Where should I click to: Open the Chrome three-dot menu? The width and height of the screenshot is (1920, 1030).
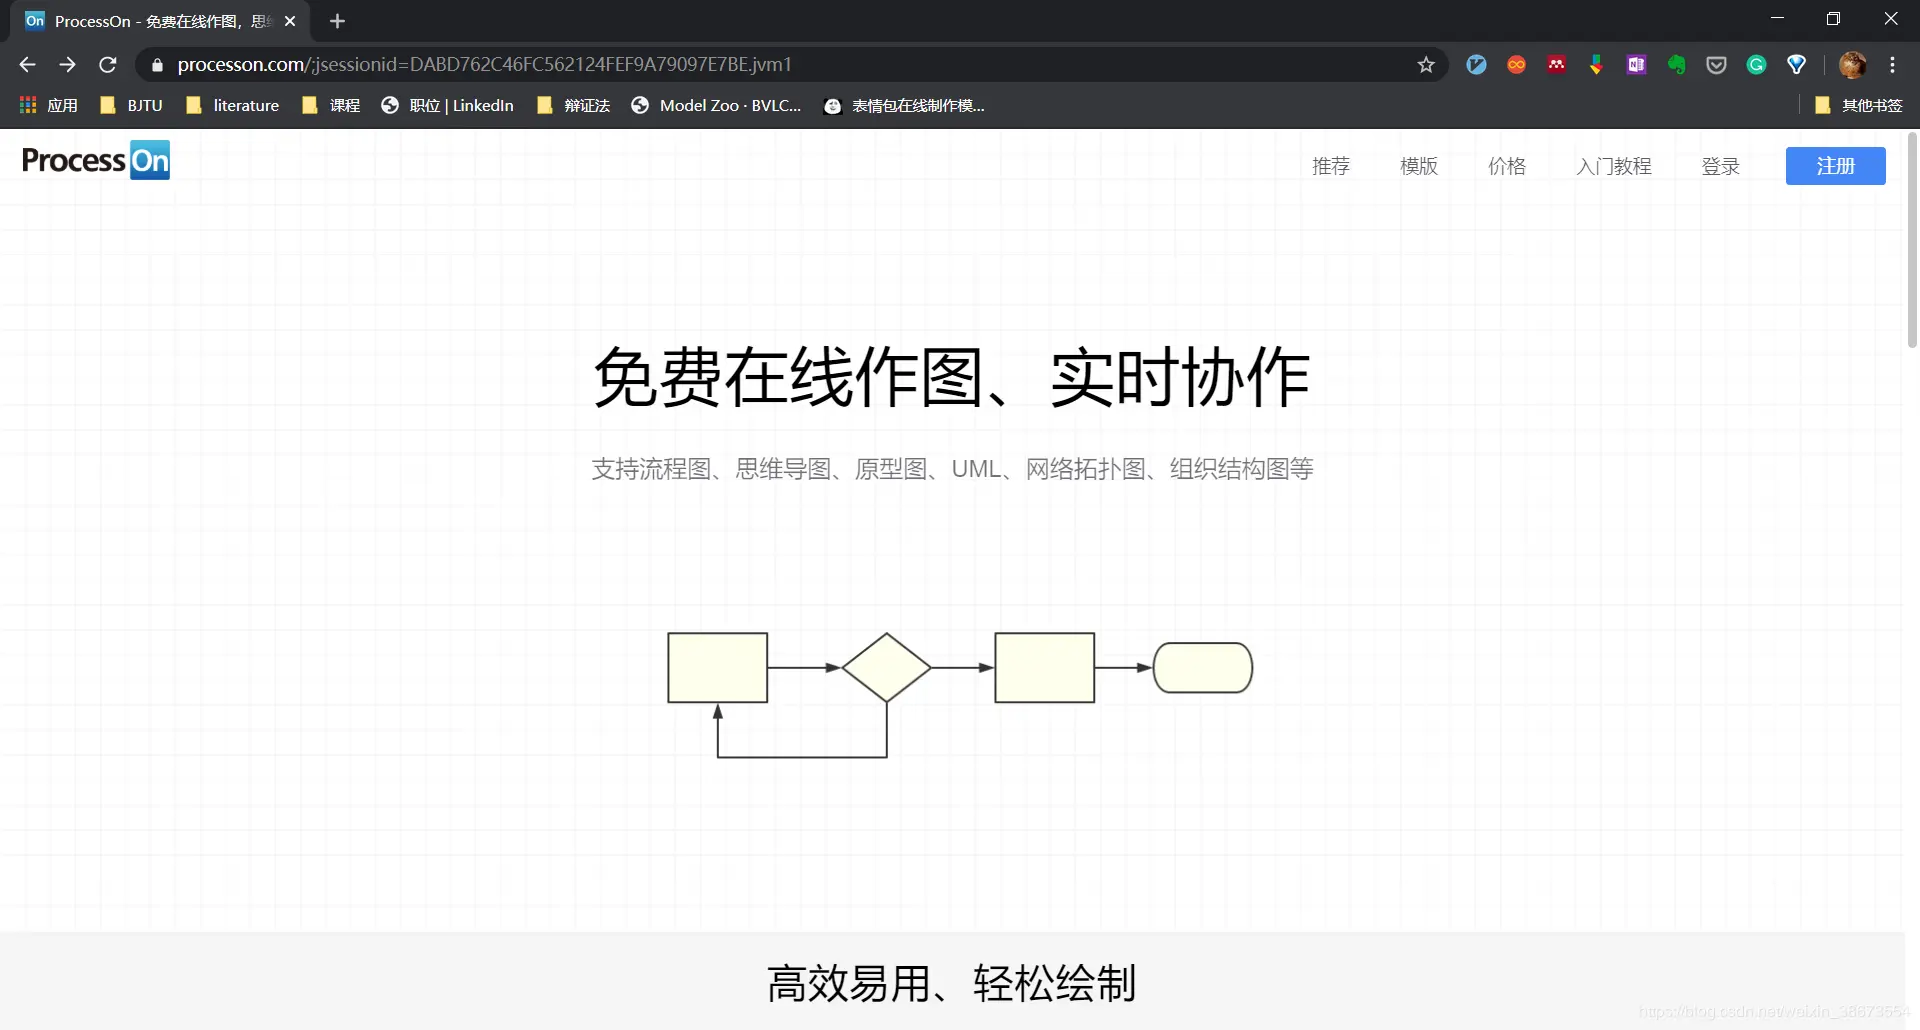(x=1893, y=64)
